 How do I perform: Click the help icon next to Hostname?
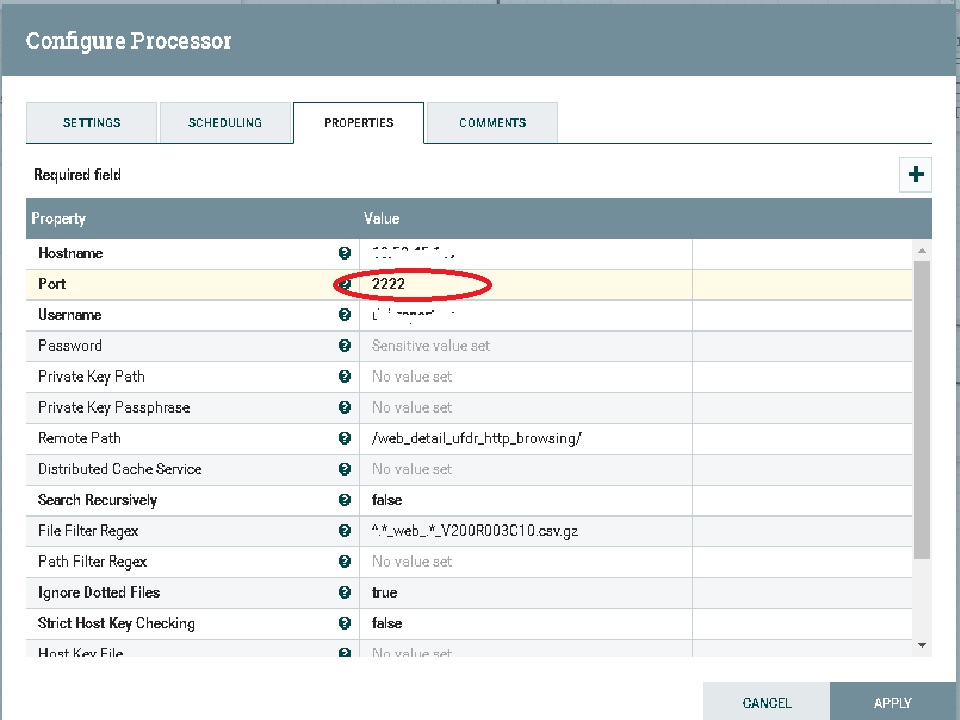pyautogui.click(x=344, y=253)
